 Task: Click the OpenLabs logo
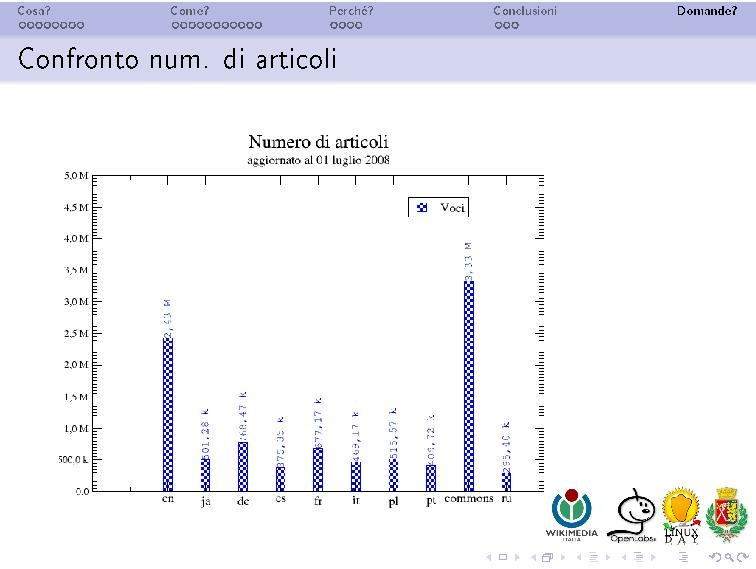click(633, 516)
